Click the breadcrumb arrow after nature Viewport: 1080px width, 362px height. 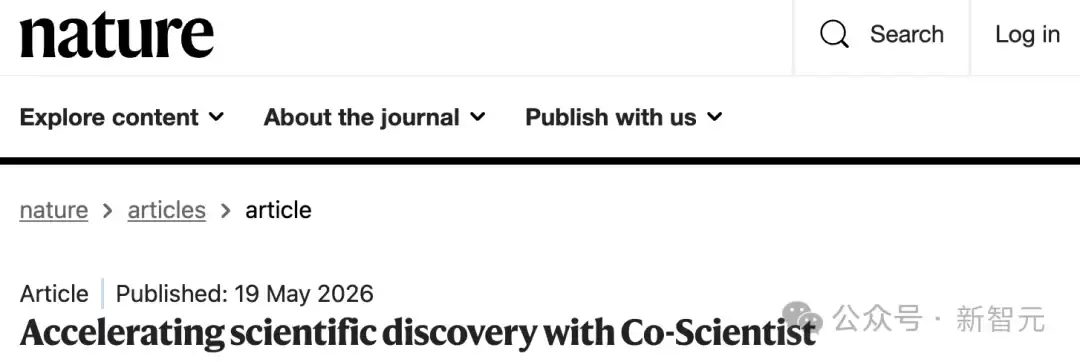[107, 211]
